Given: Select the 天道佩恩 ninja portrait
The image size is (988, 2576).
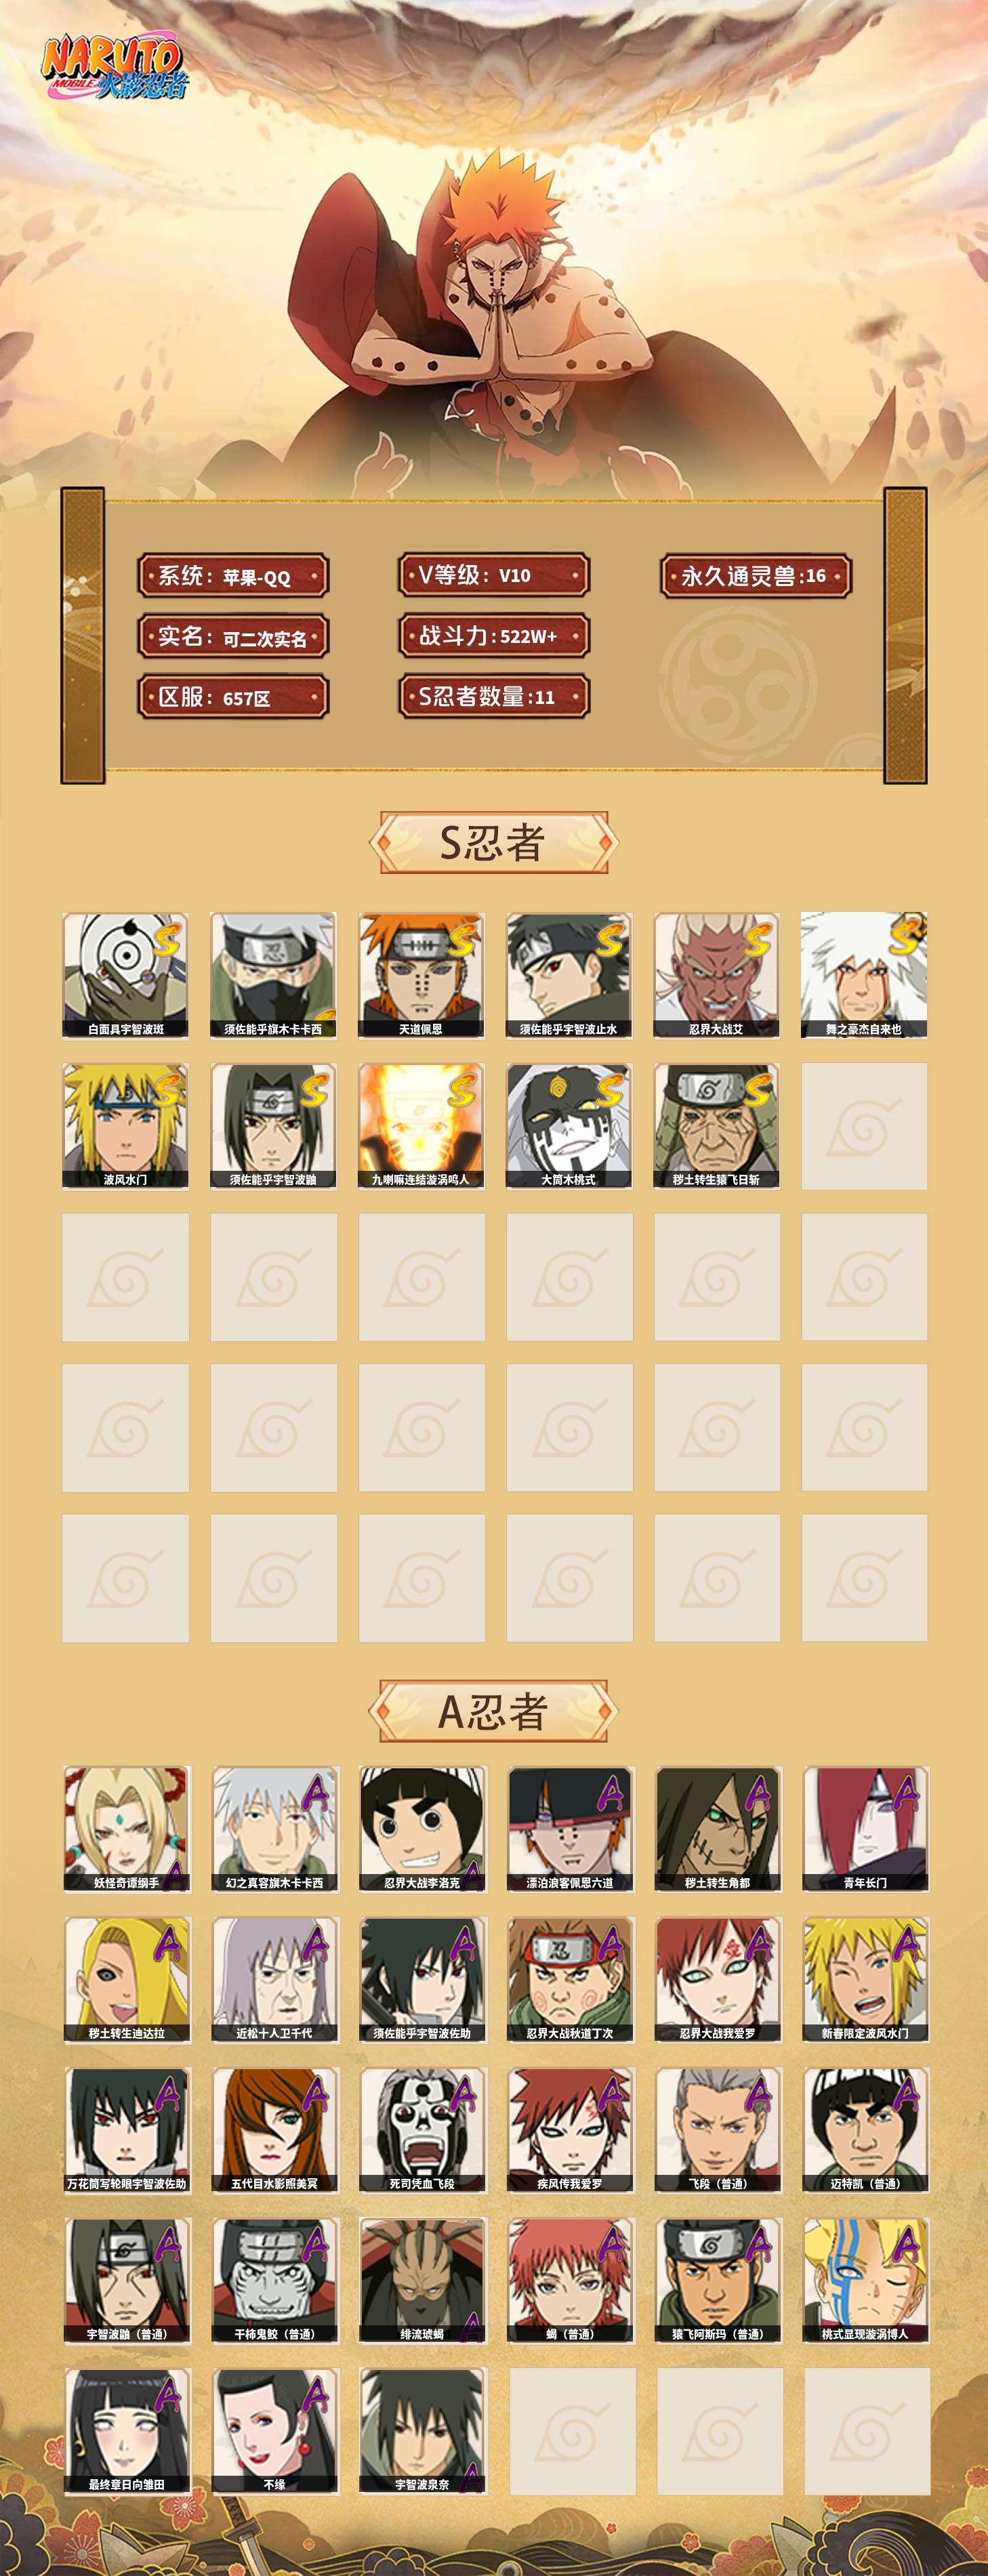Looking at the screenshot, I should tap(421, 975).
